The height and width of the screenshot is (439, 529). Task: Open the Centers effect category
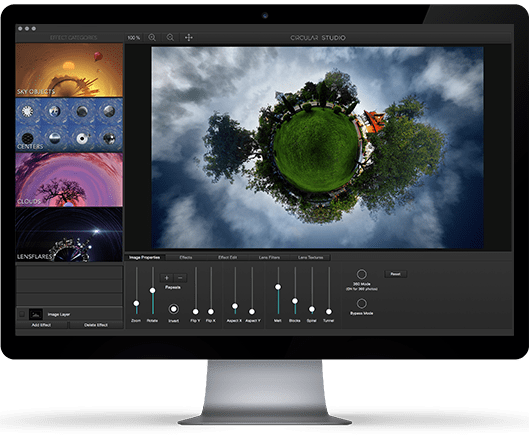(69, 125)
